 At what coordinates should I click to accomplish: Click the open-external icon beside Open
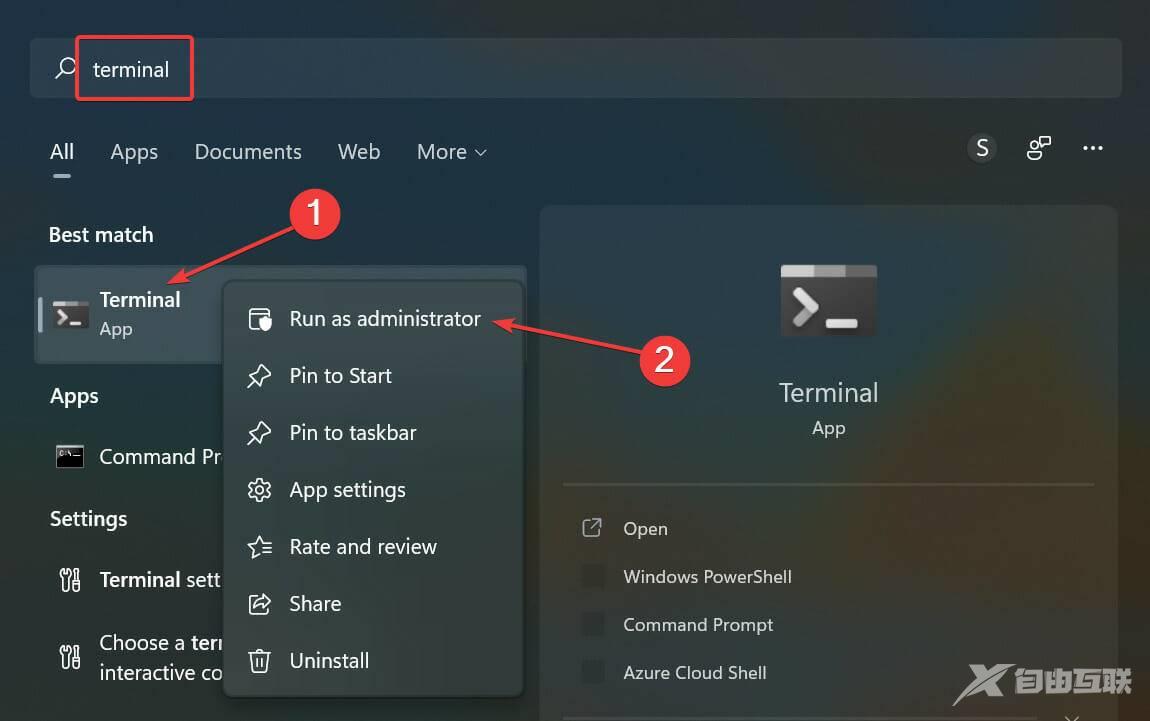[x=592, y=528]
